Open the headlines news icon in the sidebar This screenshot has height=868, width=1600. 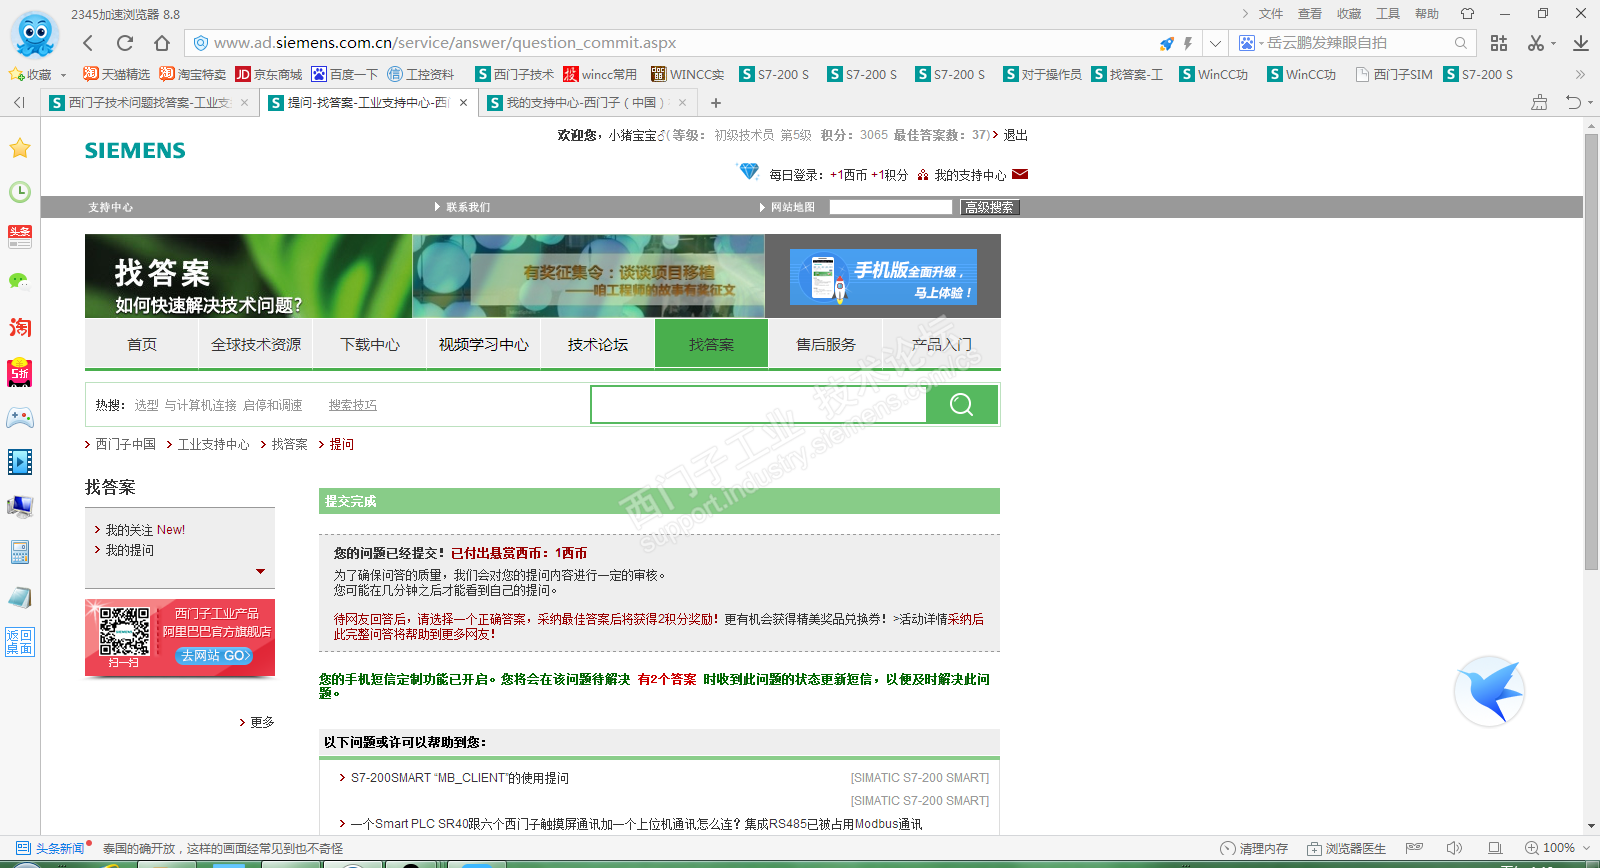coord(20,237)
